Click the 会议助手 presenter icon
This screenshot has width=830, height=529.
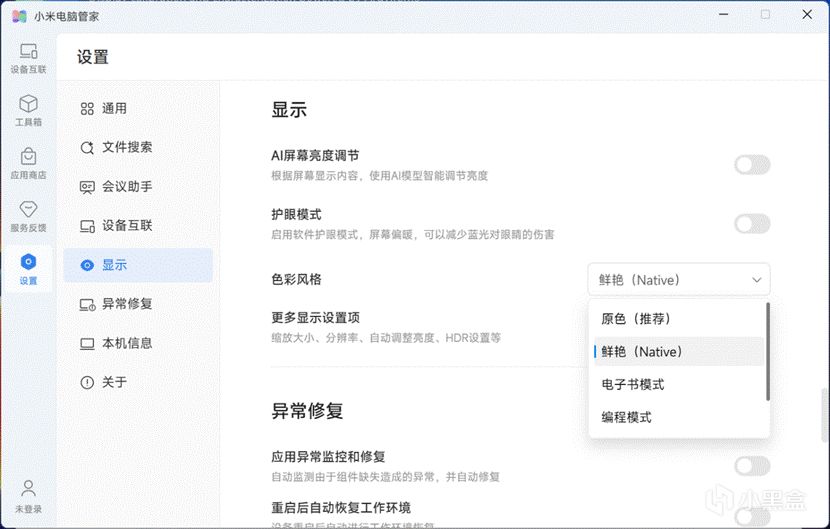point(87,187)
